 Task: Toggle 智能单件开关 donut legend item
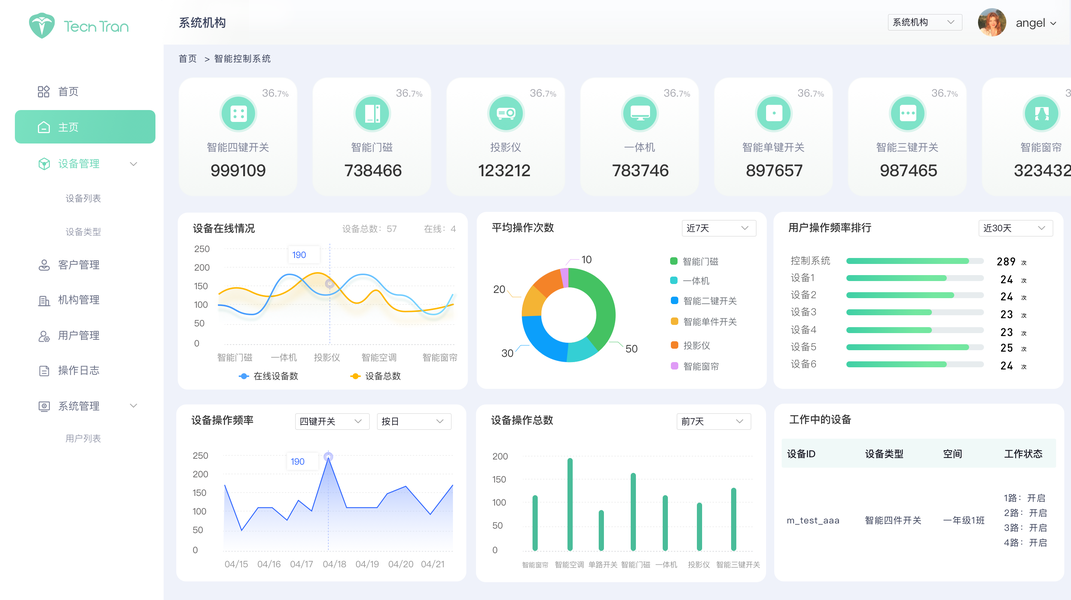coord(704,322)
